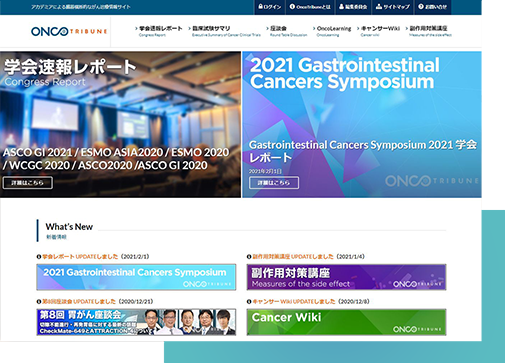Click the chevron before 学会速報レポート menu

tap(137, 28)
